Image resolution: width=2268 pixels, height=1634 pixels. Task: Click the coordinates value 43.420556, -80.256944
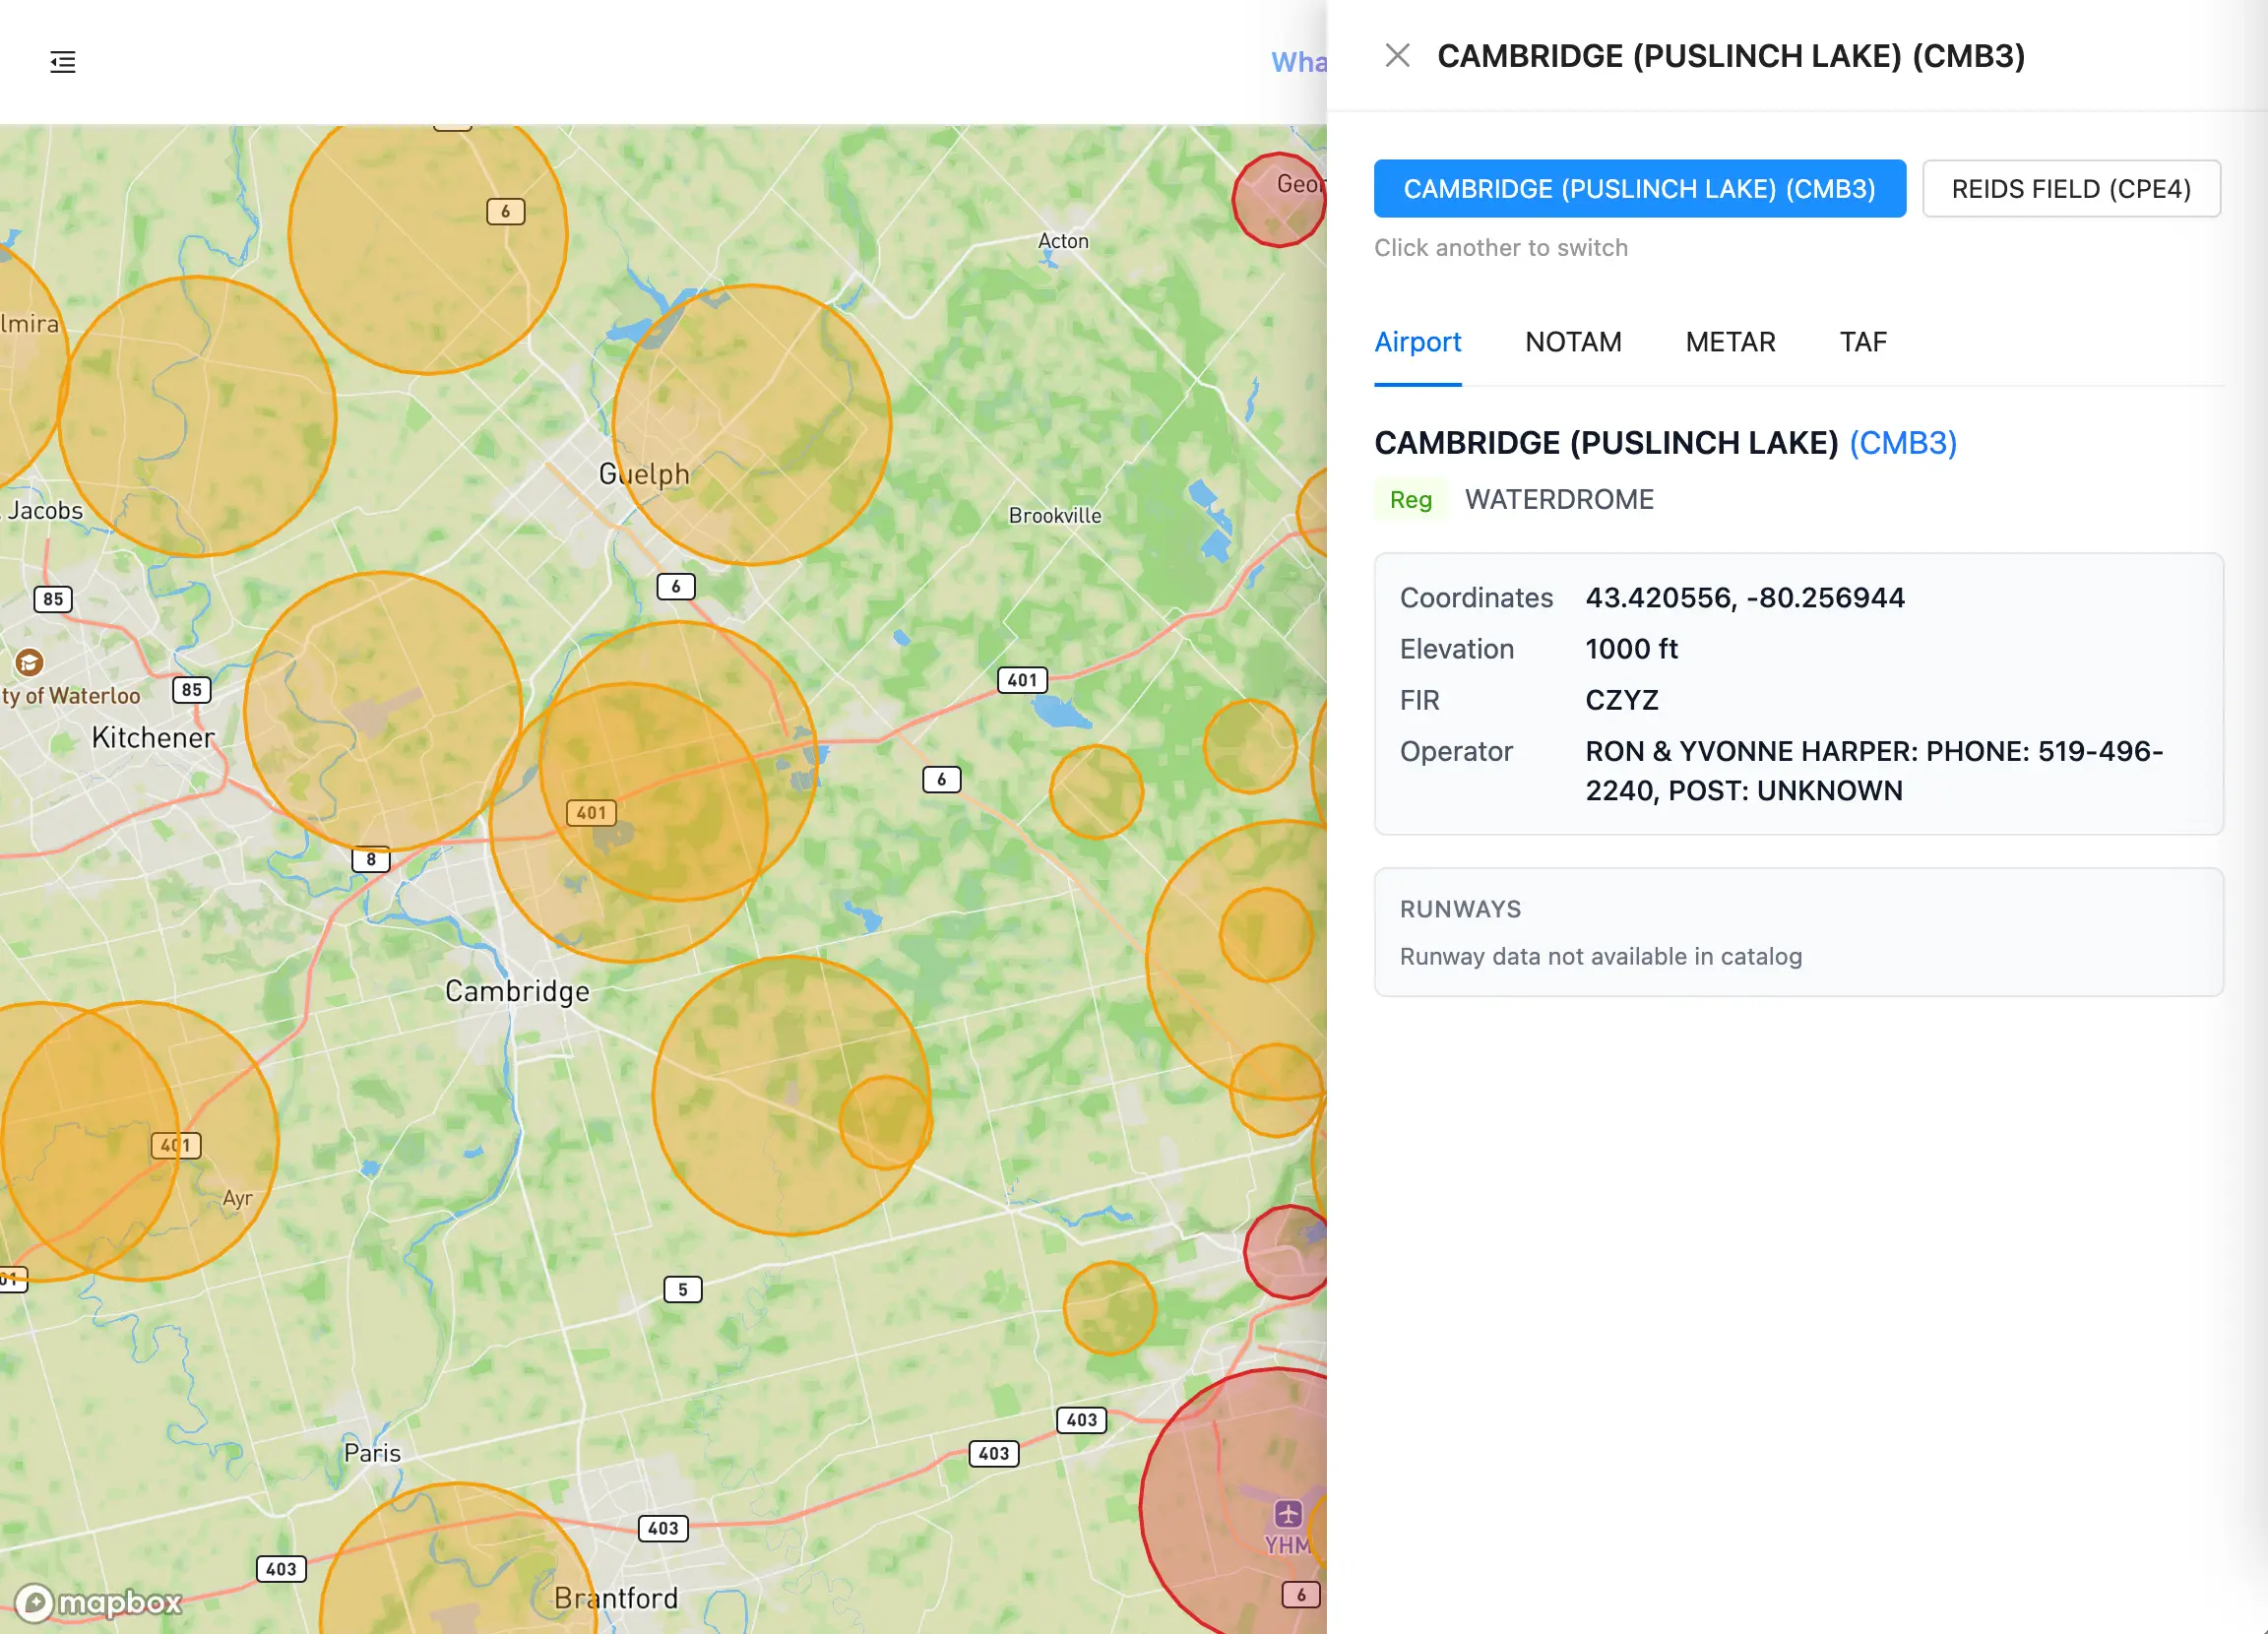[x=1745, y=598]
